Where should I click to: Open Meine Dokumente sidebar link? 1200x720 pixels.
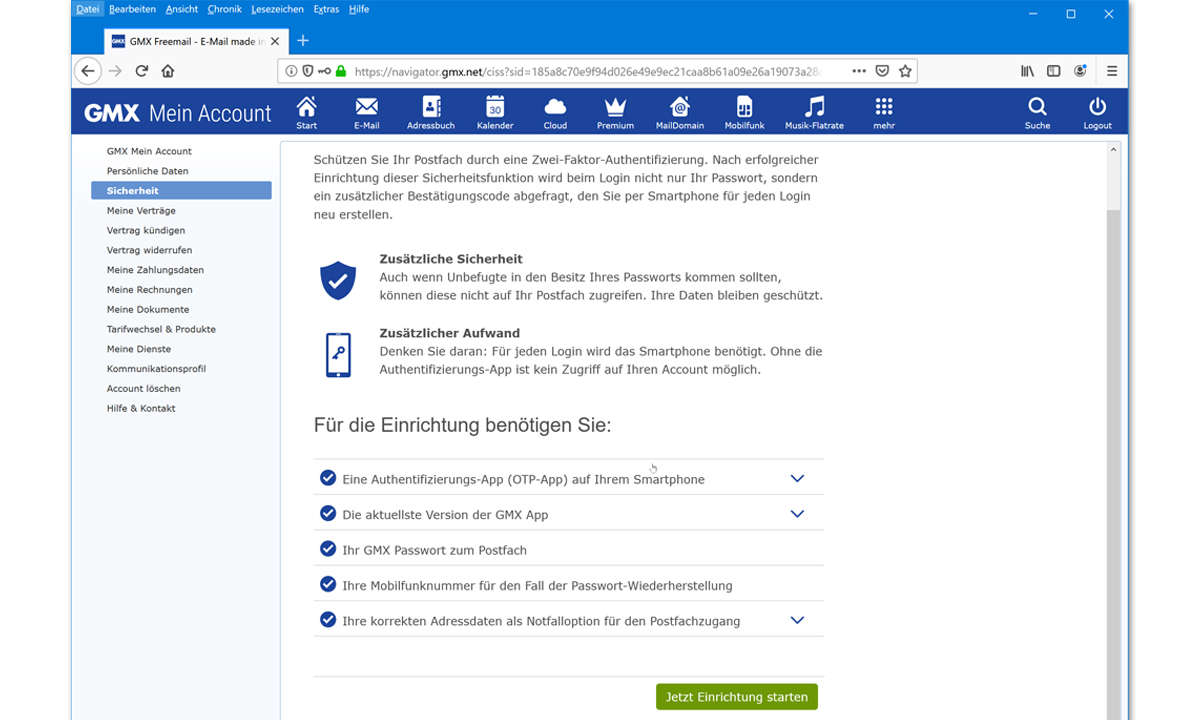tap(148, 309)
